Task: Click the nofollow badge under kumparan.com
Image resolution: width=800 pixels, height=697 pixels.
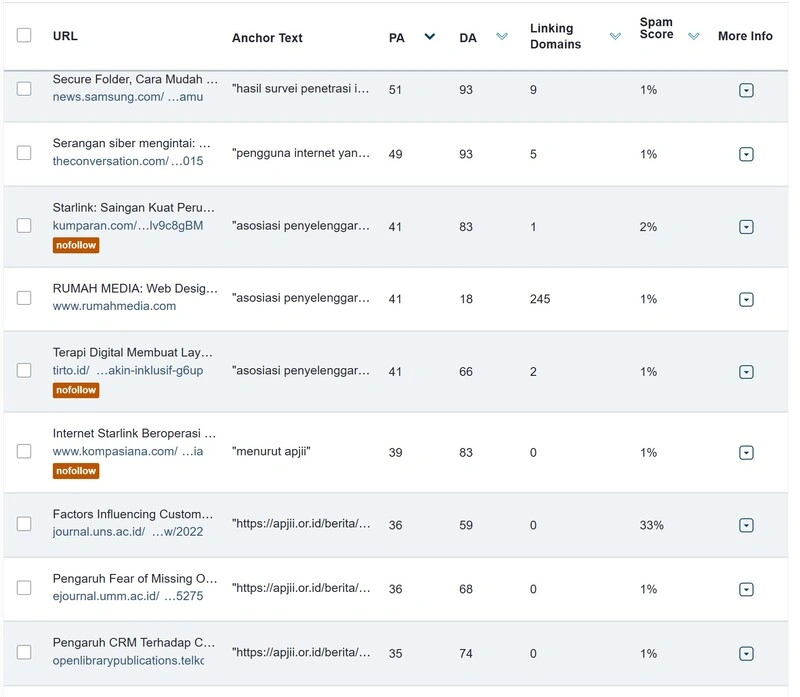Action: [x=76, y=245]
